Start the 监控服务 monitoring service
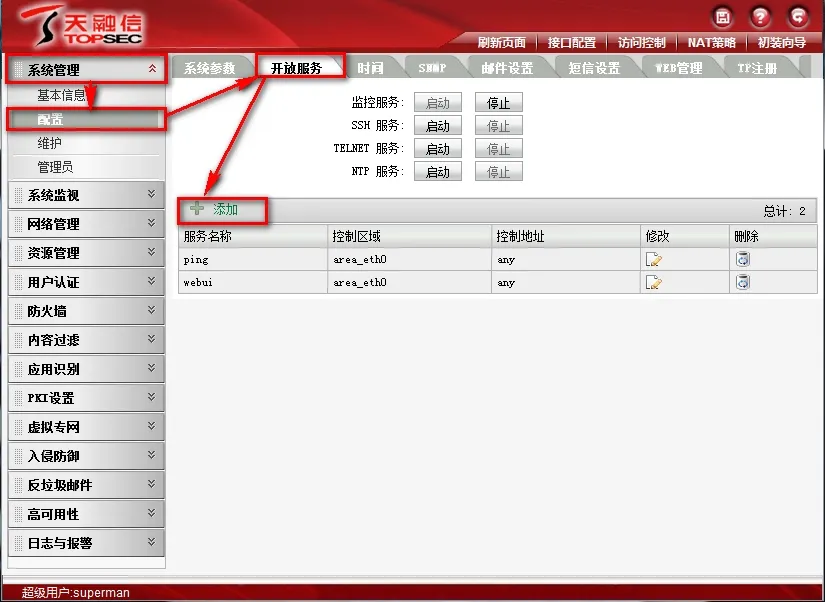Image resolution: width=825 pixels, height=602 pixels. (438, 103)
